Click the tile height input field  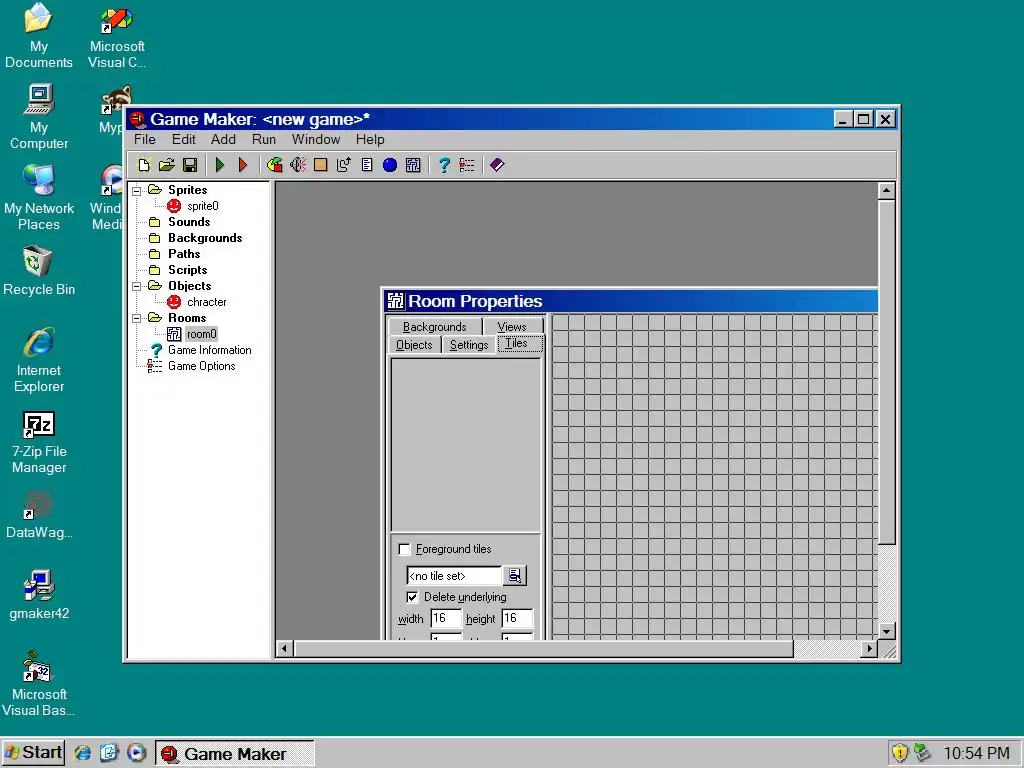(517, 618)
